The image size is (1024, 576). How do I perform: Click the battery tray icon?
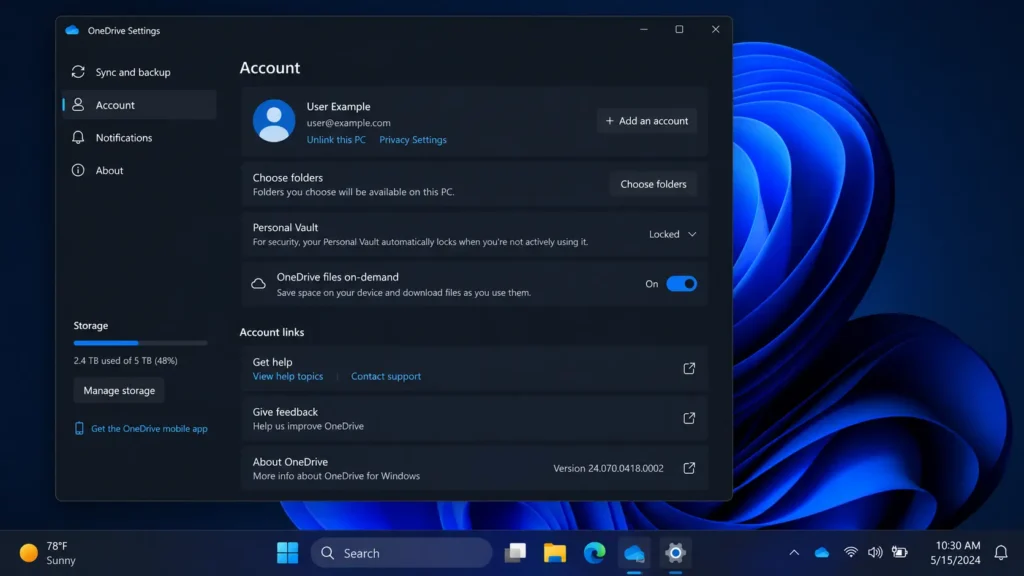coord(900,552)
